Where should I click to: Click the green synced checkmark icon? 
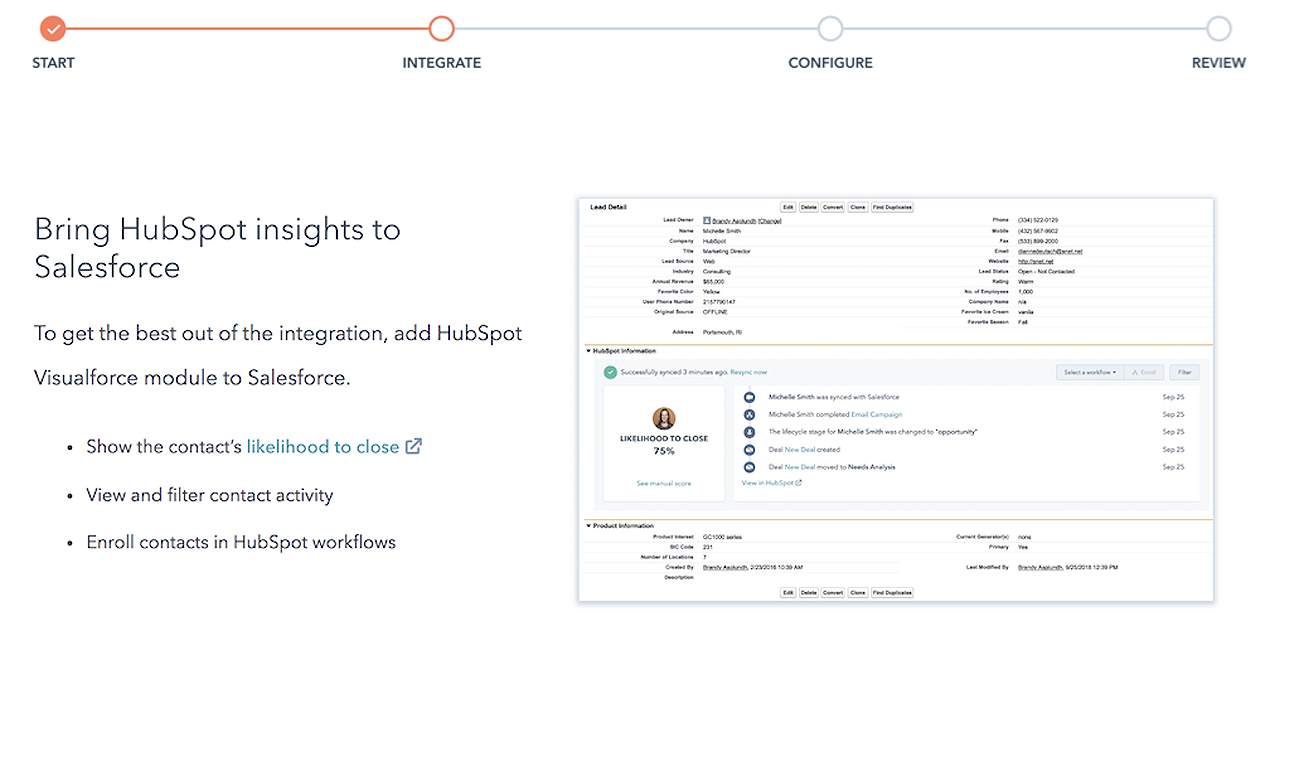(x=610, y=372)
